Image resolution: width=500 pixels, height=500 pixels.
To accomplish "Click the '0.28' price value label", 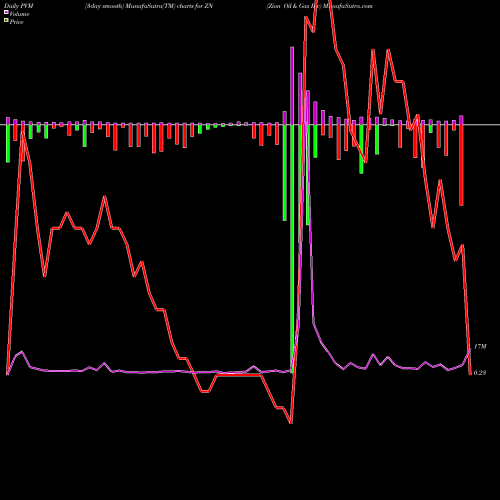I will tap(480, 373).
